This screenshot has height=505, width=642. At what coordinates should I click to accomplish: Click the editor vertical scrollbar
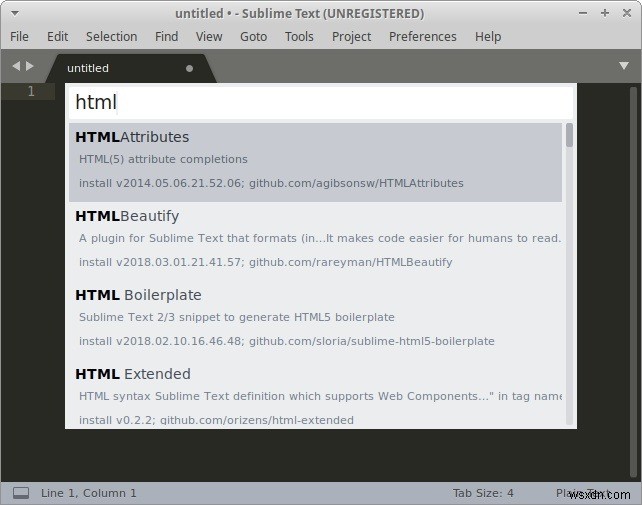[633, 282]
